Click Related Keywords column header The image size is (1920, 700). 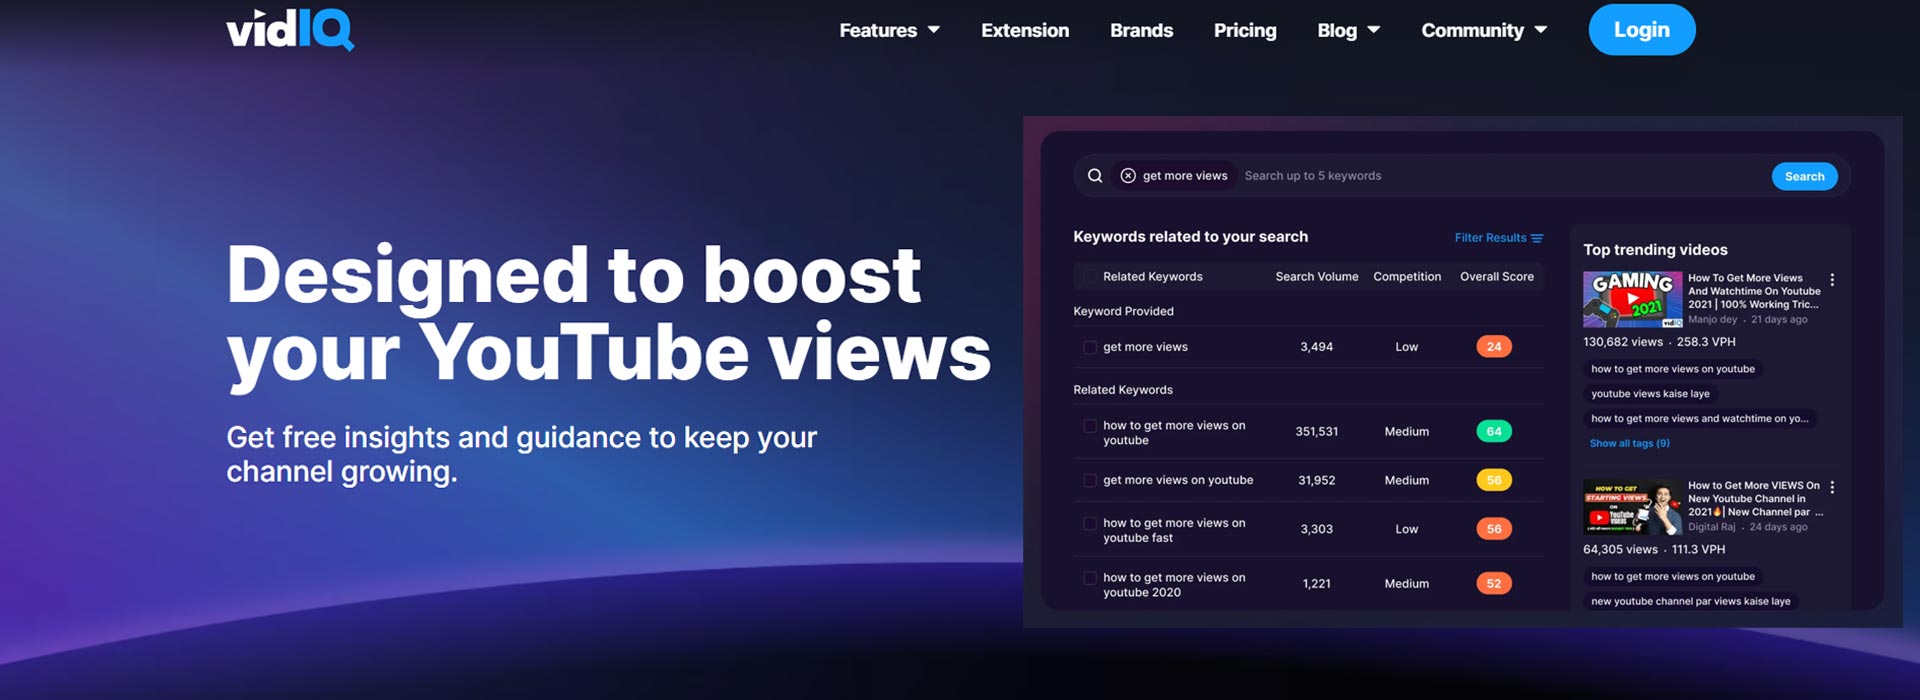click(x=1152, y=277)
